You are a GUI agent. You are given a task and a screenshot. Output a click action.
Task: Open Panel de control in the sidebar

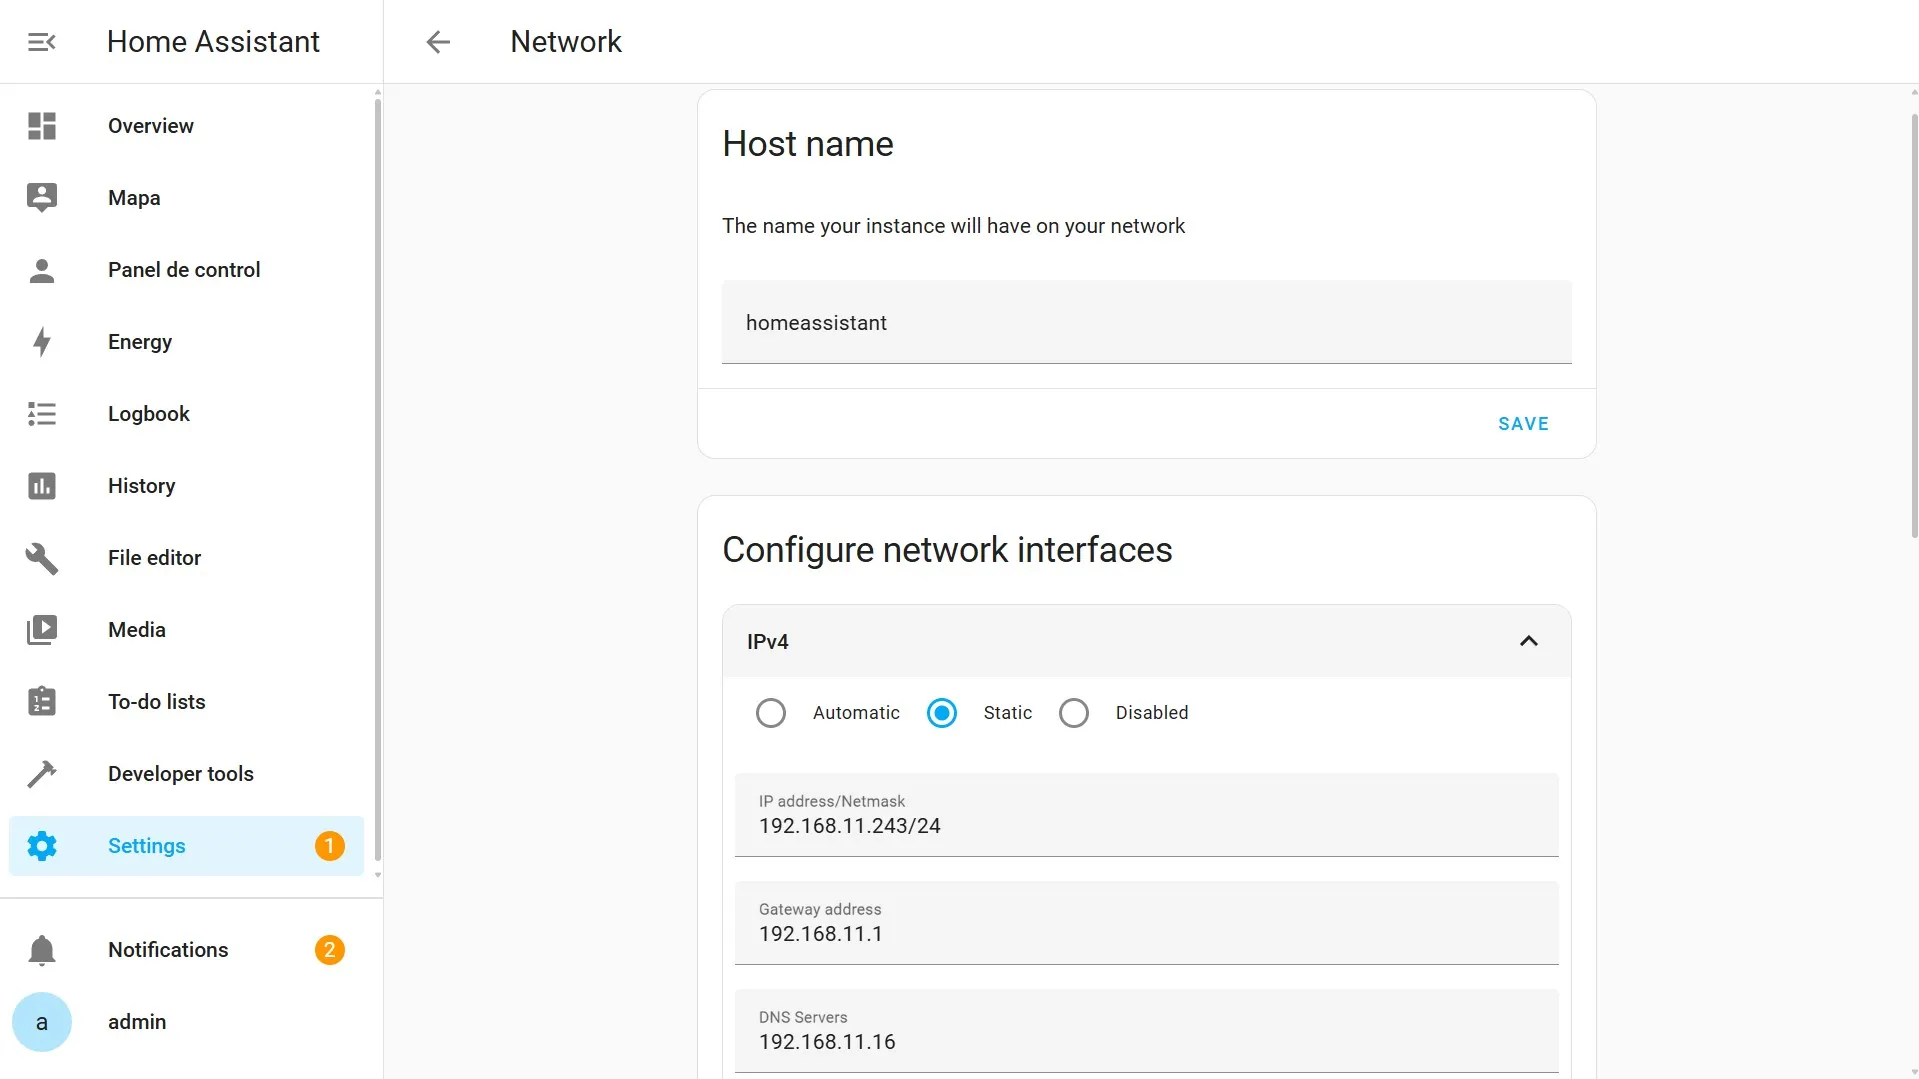186,270
